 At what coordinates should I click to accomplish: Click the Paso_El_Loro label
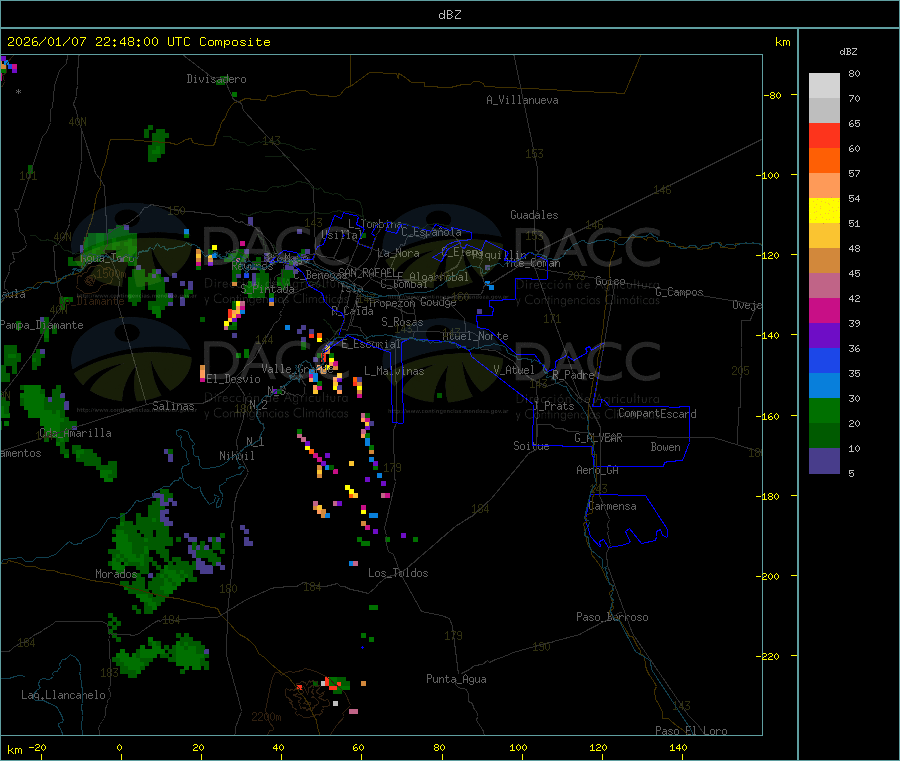[692, 731]
